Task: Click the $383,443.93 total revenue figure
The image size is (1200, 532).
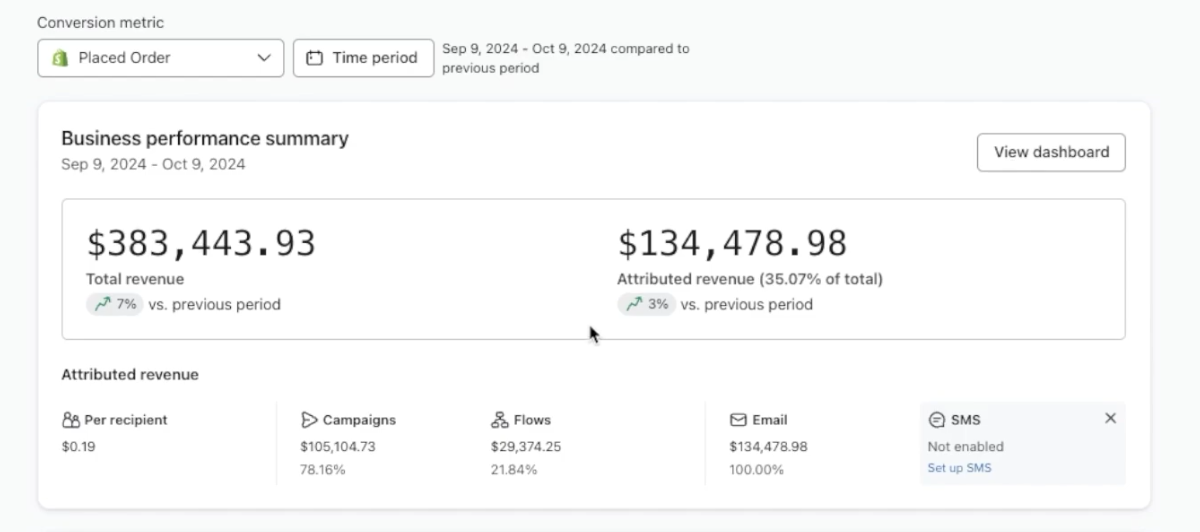Action: [x=201, y=244]
